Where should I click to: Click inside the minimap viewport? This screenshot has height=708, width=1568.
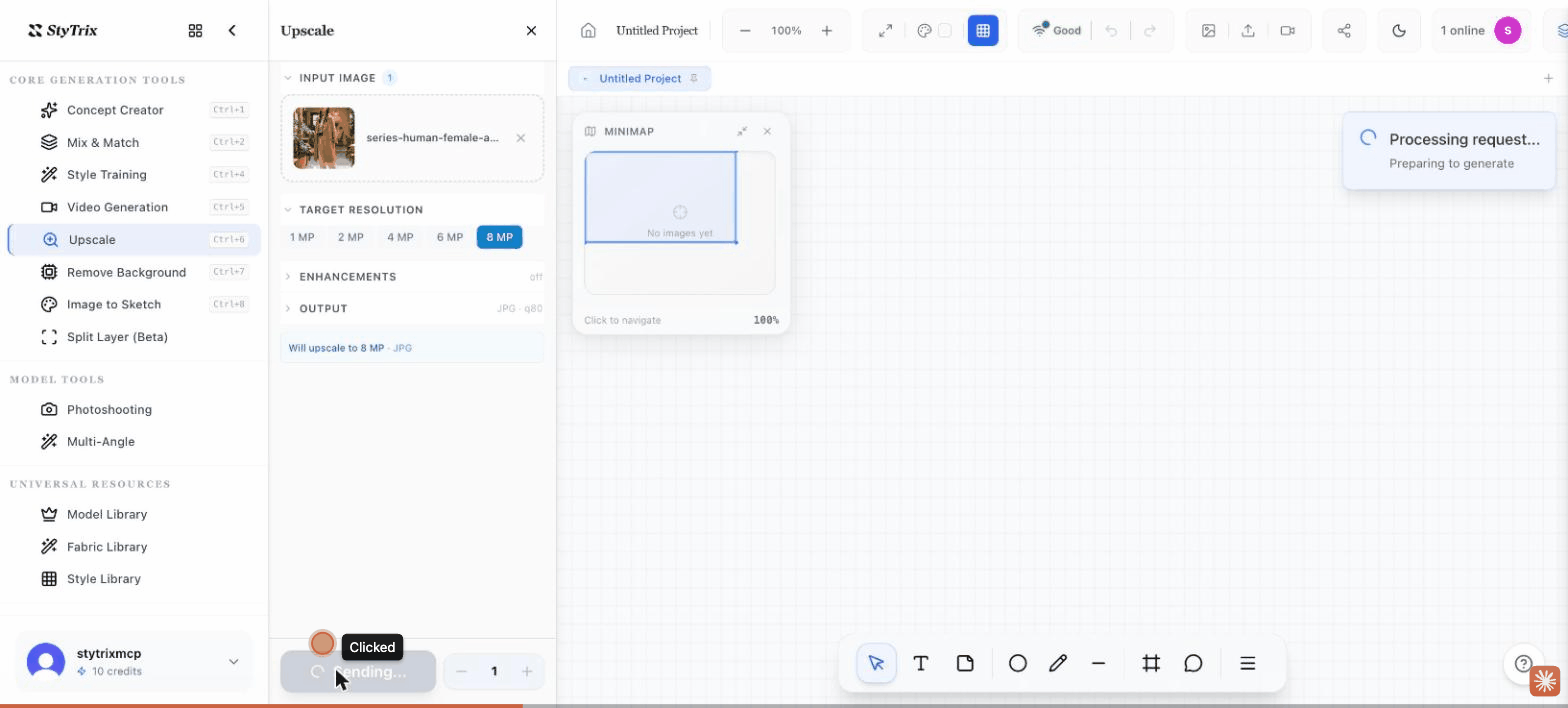coord(661,197)
